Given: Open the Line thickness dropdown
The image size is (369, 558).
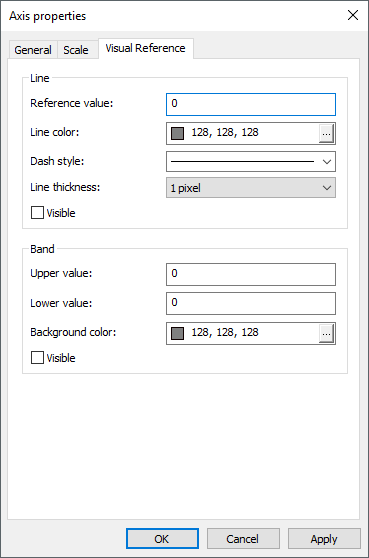Looking at the screenshot, I should click(251, 188).
